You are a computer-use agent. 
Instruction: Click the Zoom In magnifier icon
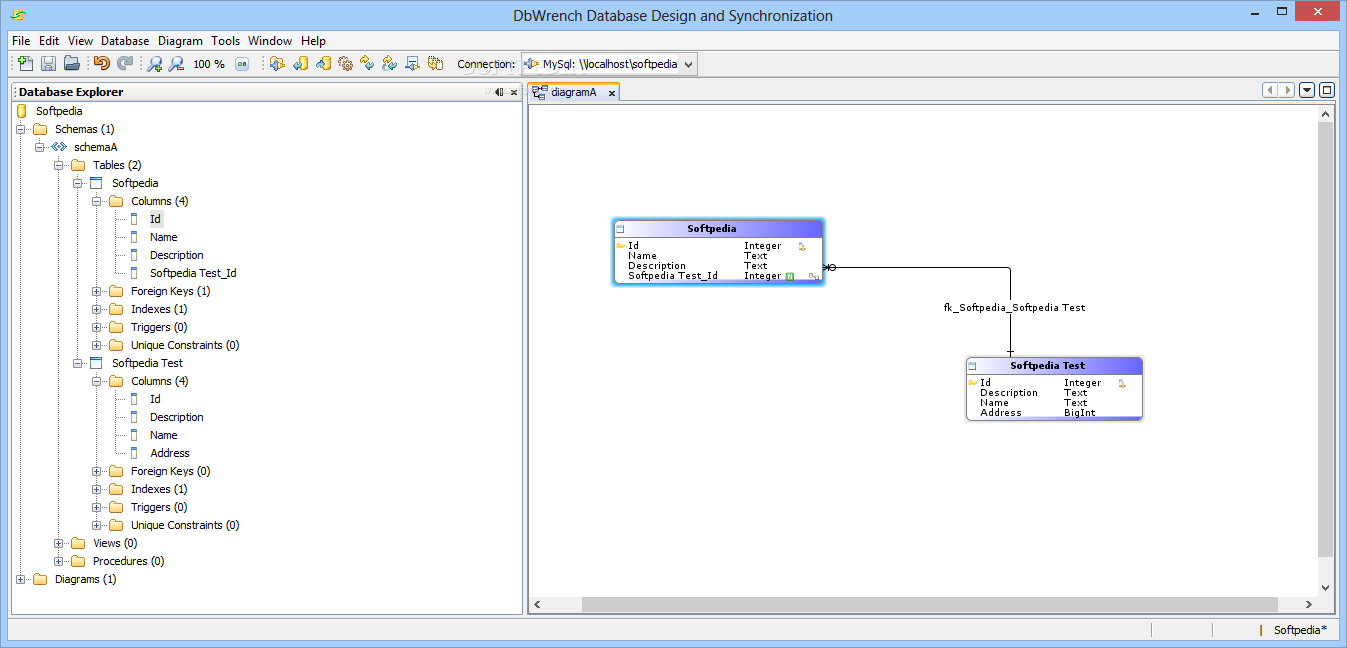[x=155, y=64]
